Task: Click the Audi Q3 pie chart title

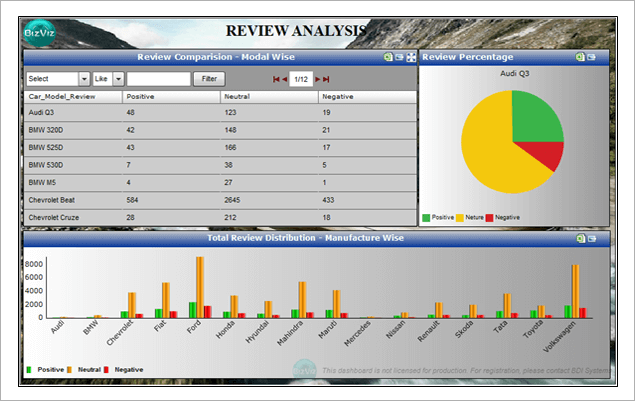Action: tap(515, 74)
